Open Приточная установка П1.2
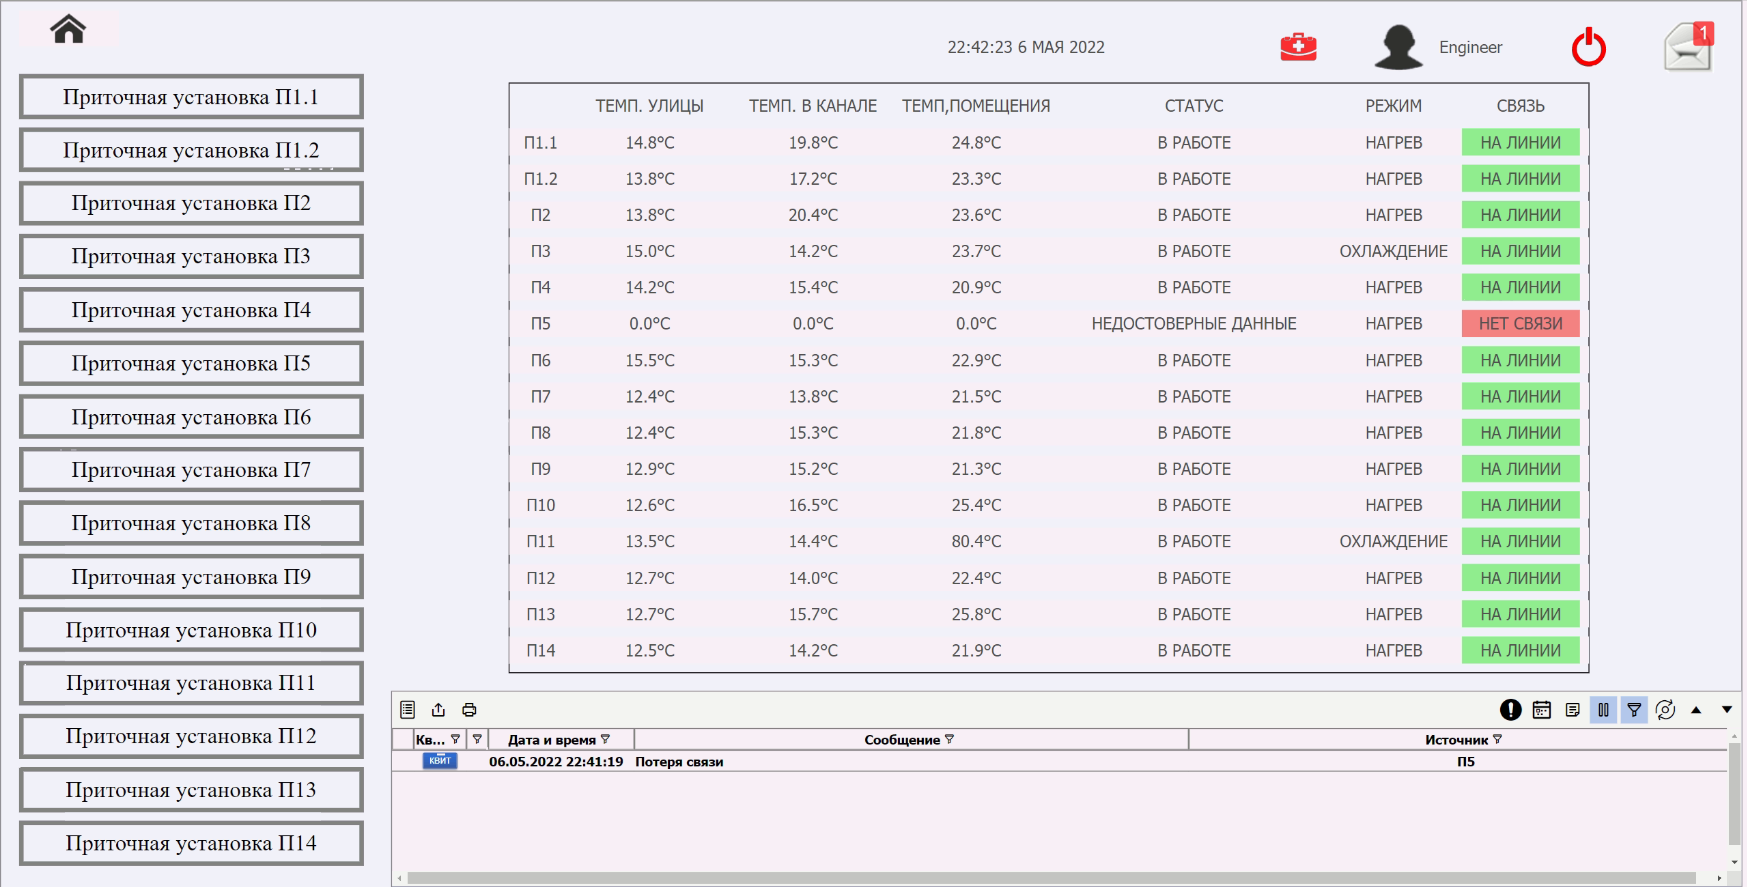The width and height of the screenshot is (1747, 887). [x=191, y=150]
